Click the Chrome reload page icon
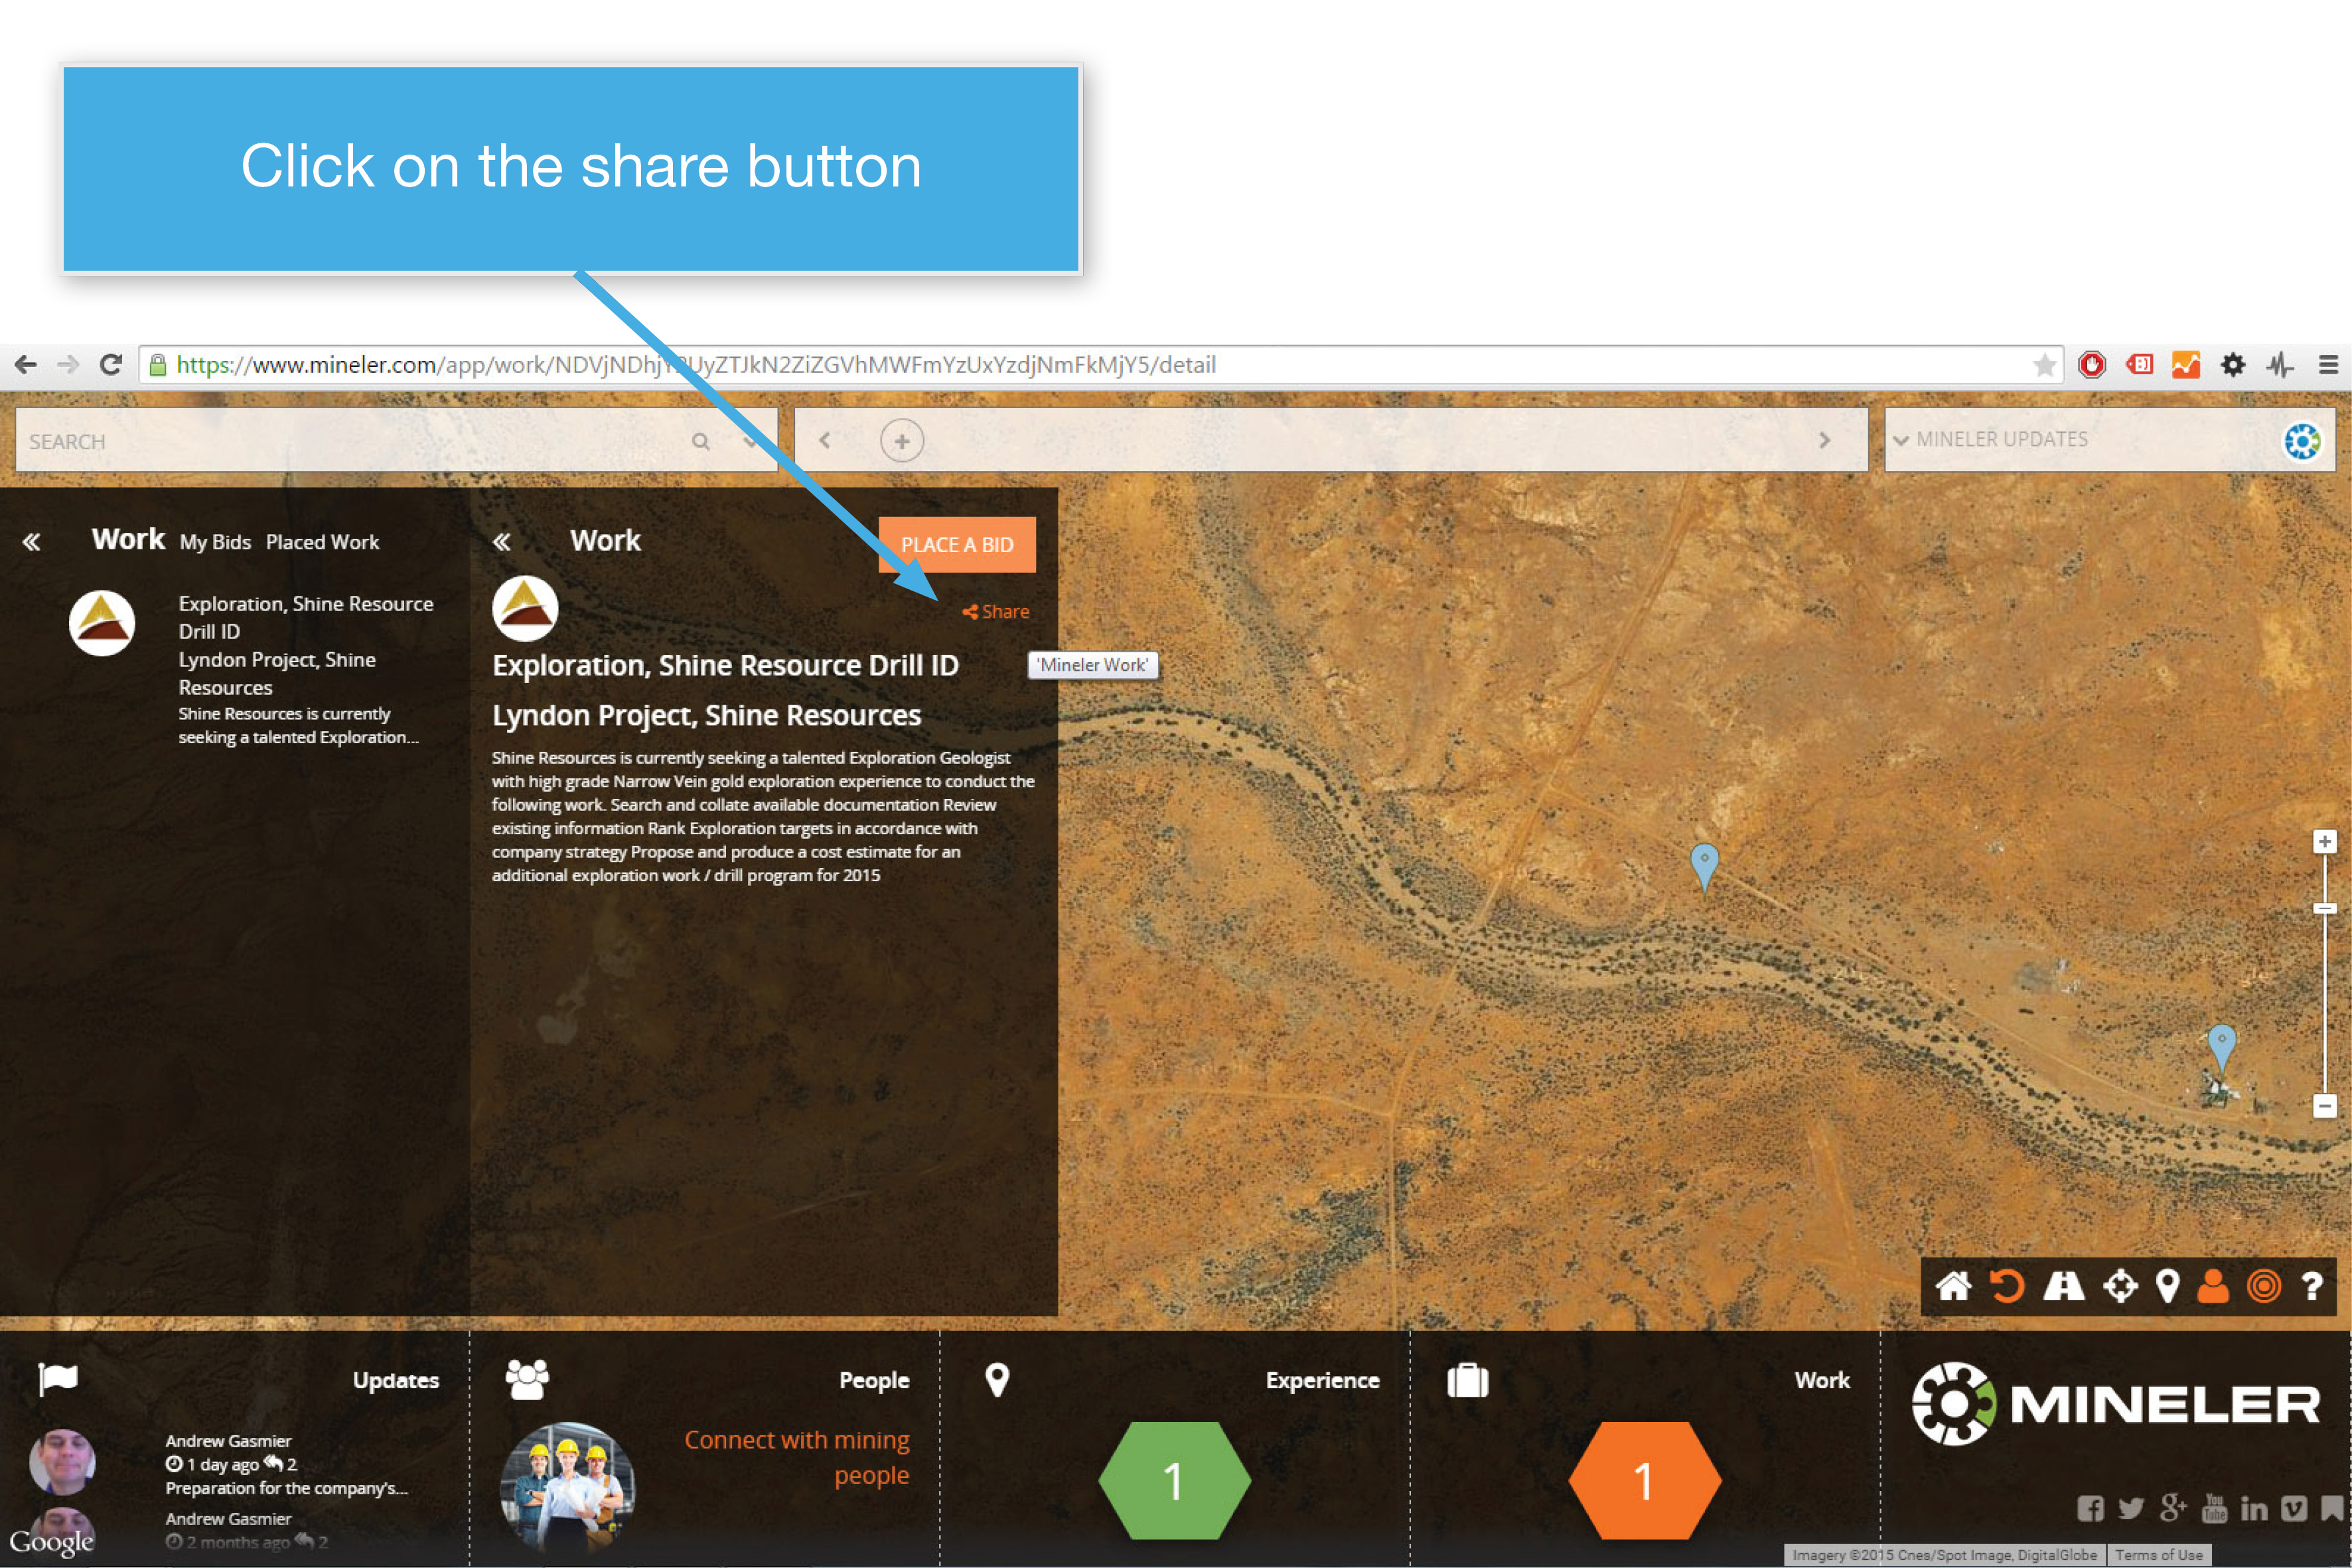 tap(111, 365)
